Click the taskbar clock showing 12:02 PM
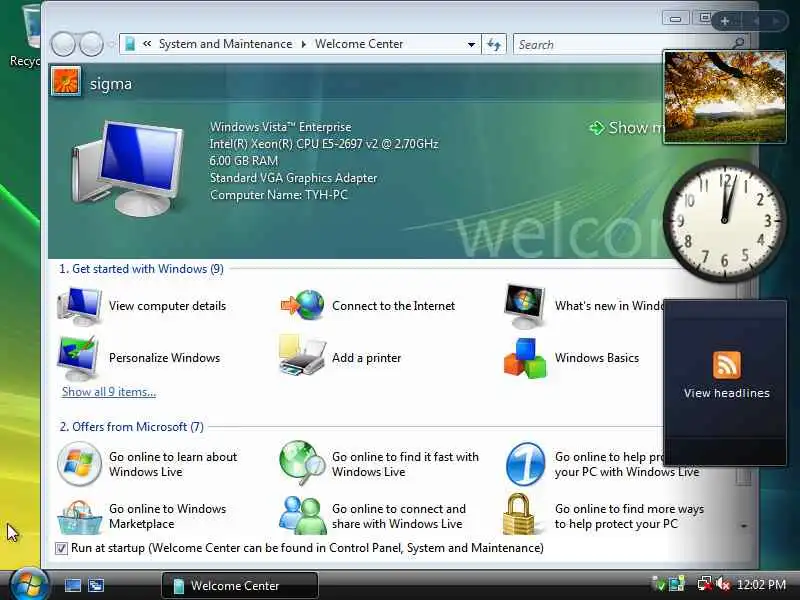Viewport: 800px width, 600px height. pyautogui.click(x=762, y=584)
